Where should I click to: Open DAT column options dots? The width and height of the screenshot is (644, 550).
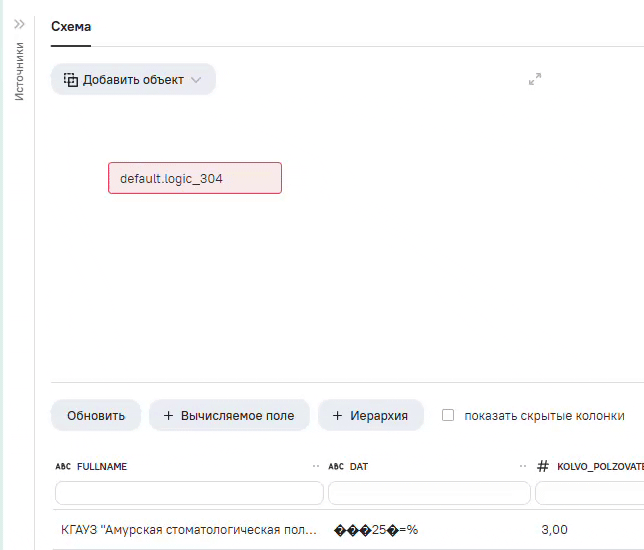522,466
